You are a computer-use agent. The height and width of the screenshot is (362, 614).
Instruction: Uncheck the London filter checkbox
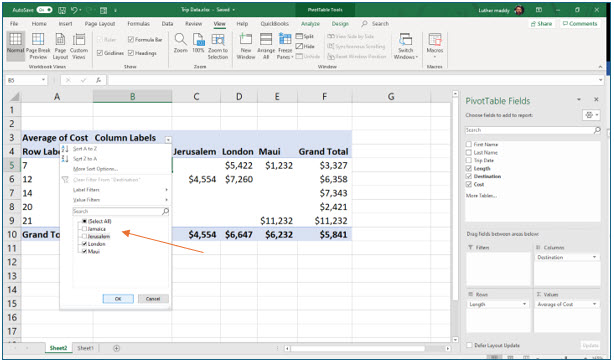tap(84, 244)
